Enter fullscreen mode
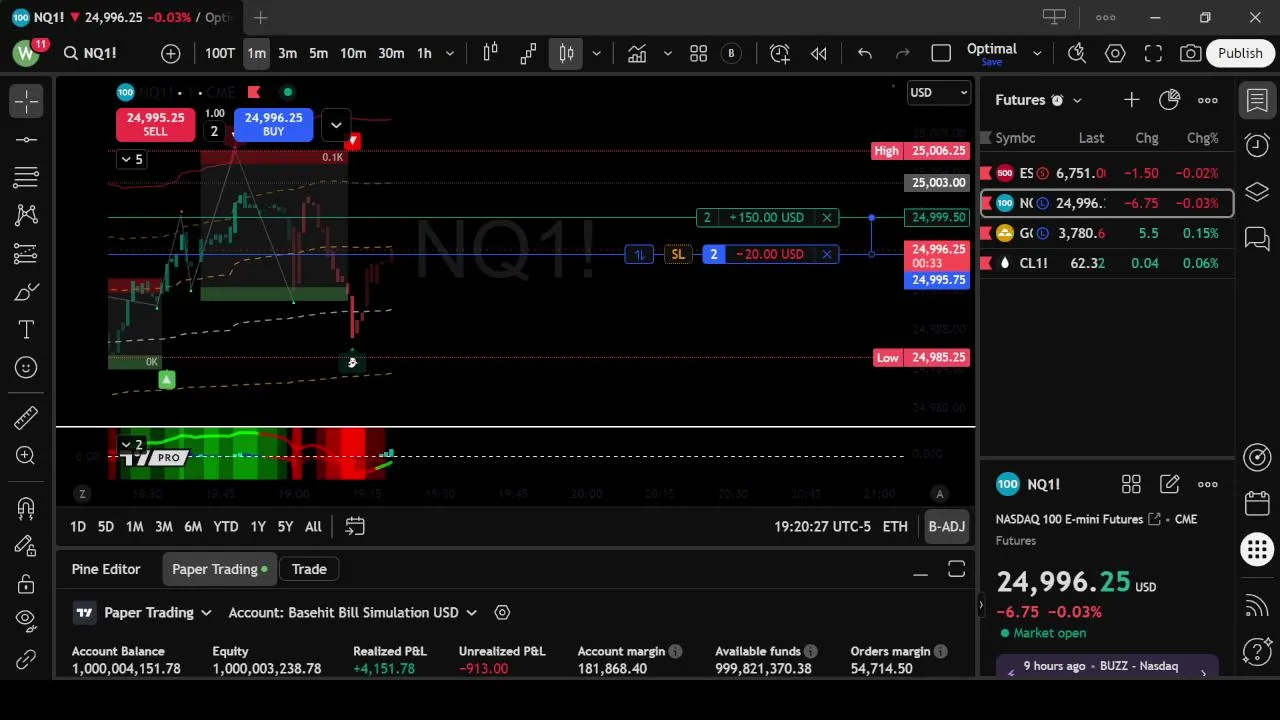The image size is (1280, 720). (1153, 53)
